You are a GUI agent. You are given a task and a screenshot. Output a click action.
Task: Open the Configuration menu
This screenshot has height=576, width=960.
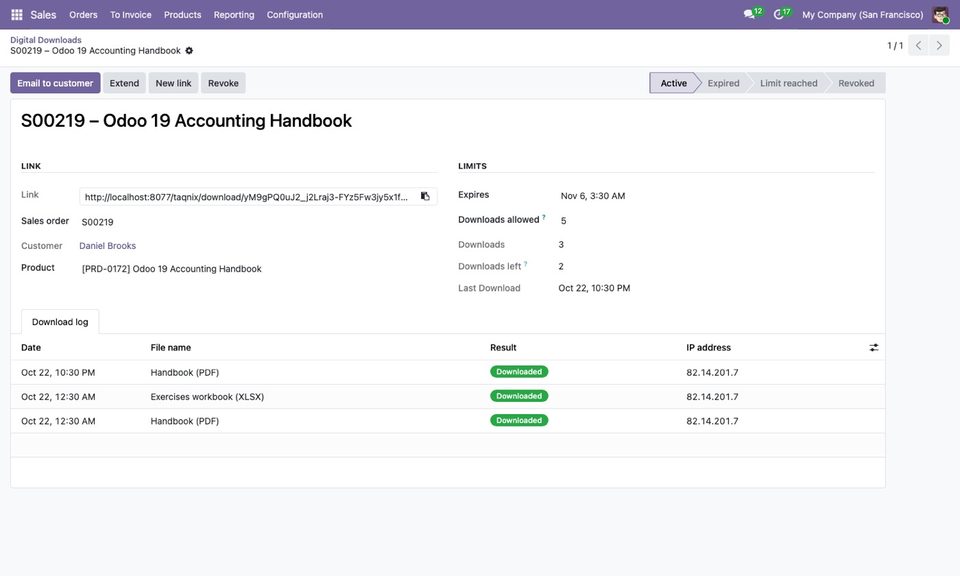click(x=294, y=15)
